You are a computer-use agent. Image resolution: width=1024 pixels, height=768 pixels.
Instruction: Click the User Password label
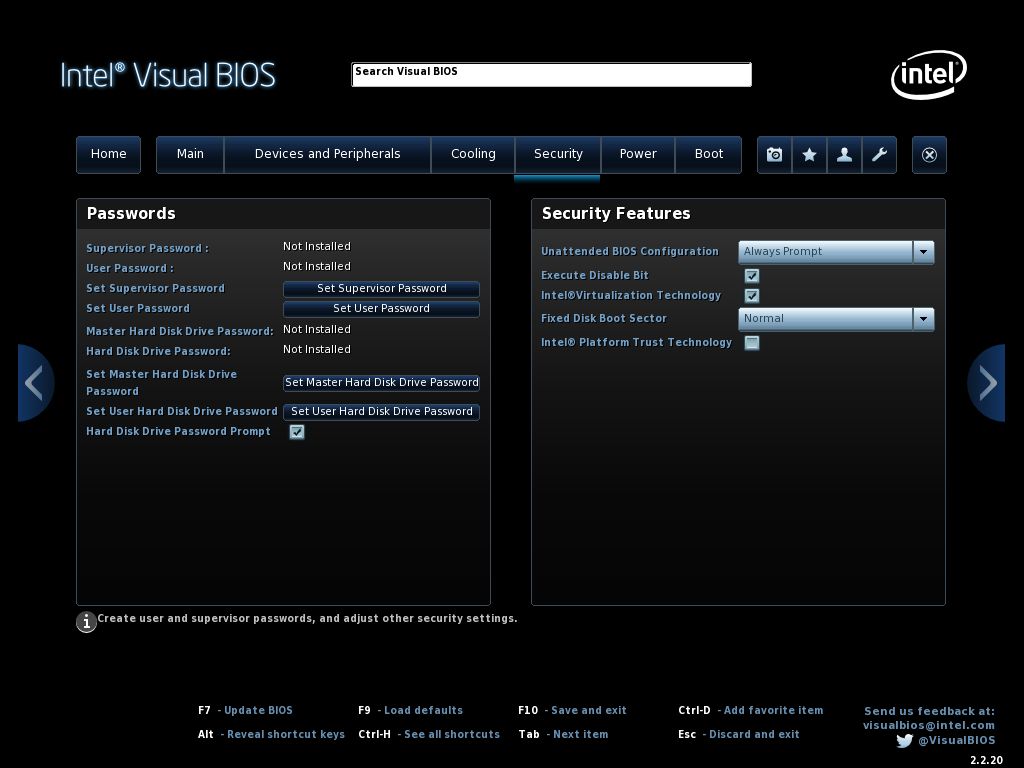[130, 268]
